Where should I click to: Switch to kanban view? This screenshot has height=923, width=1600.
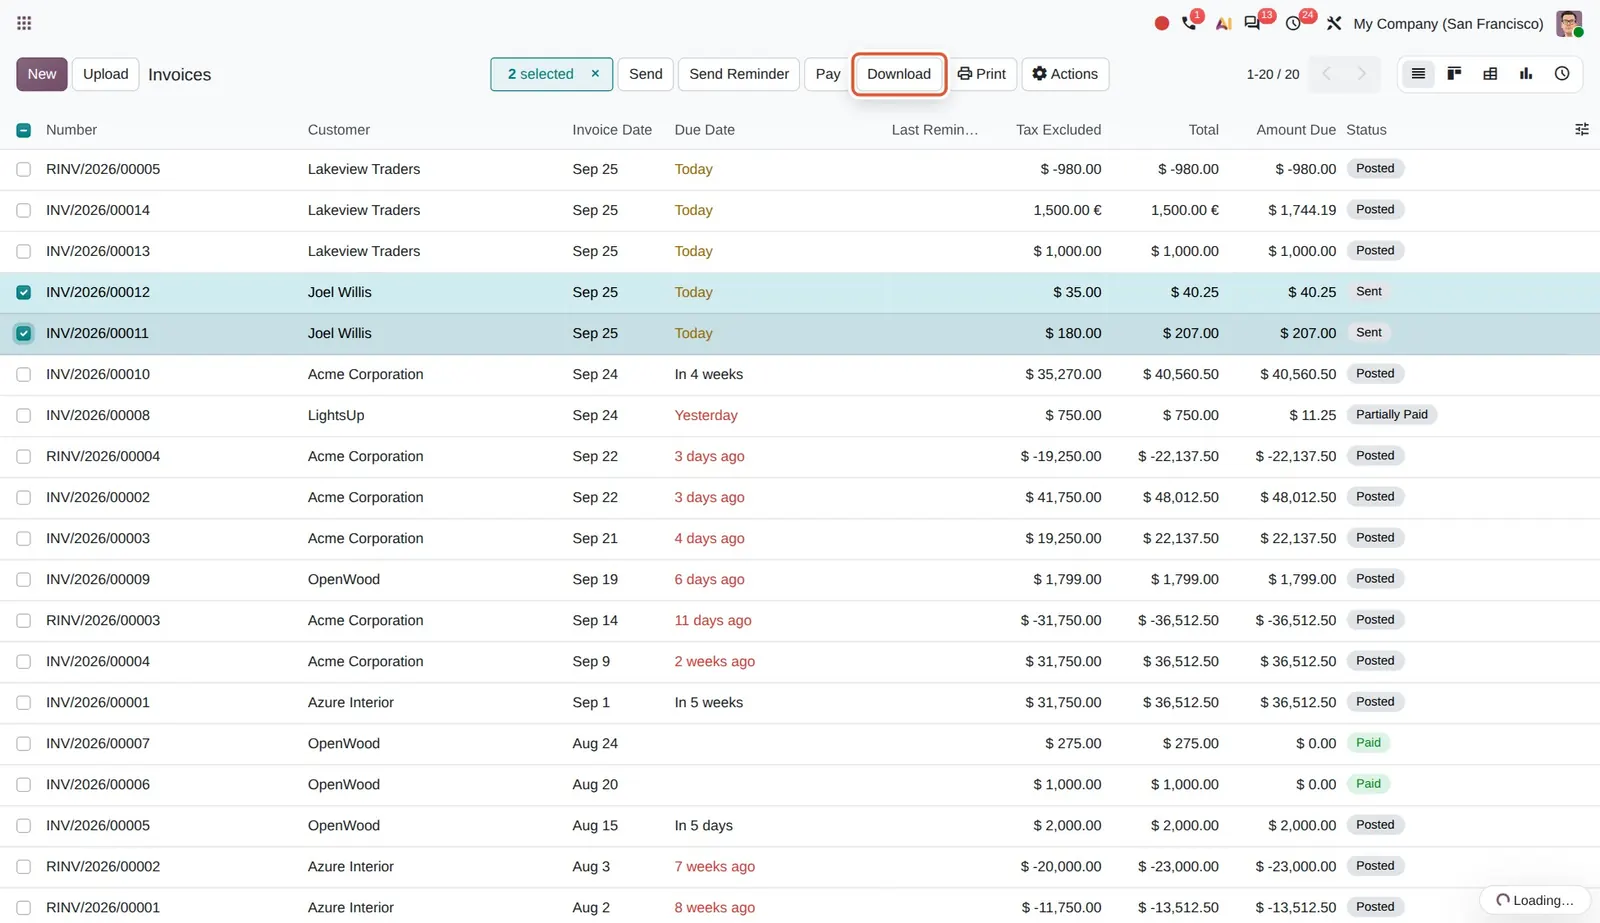1454,74
